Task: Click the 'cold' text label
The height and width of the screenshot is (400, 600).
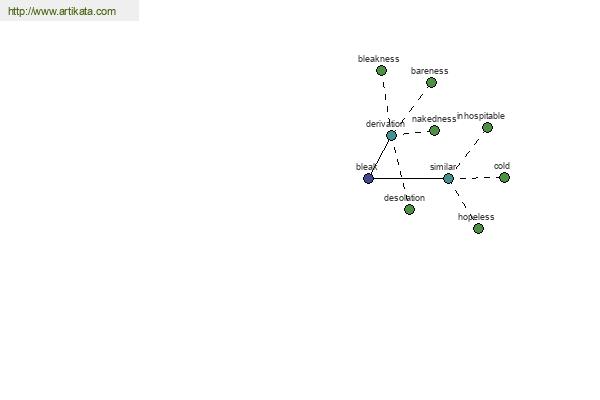Action: [502, 166]
